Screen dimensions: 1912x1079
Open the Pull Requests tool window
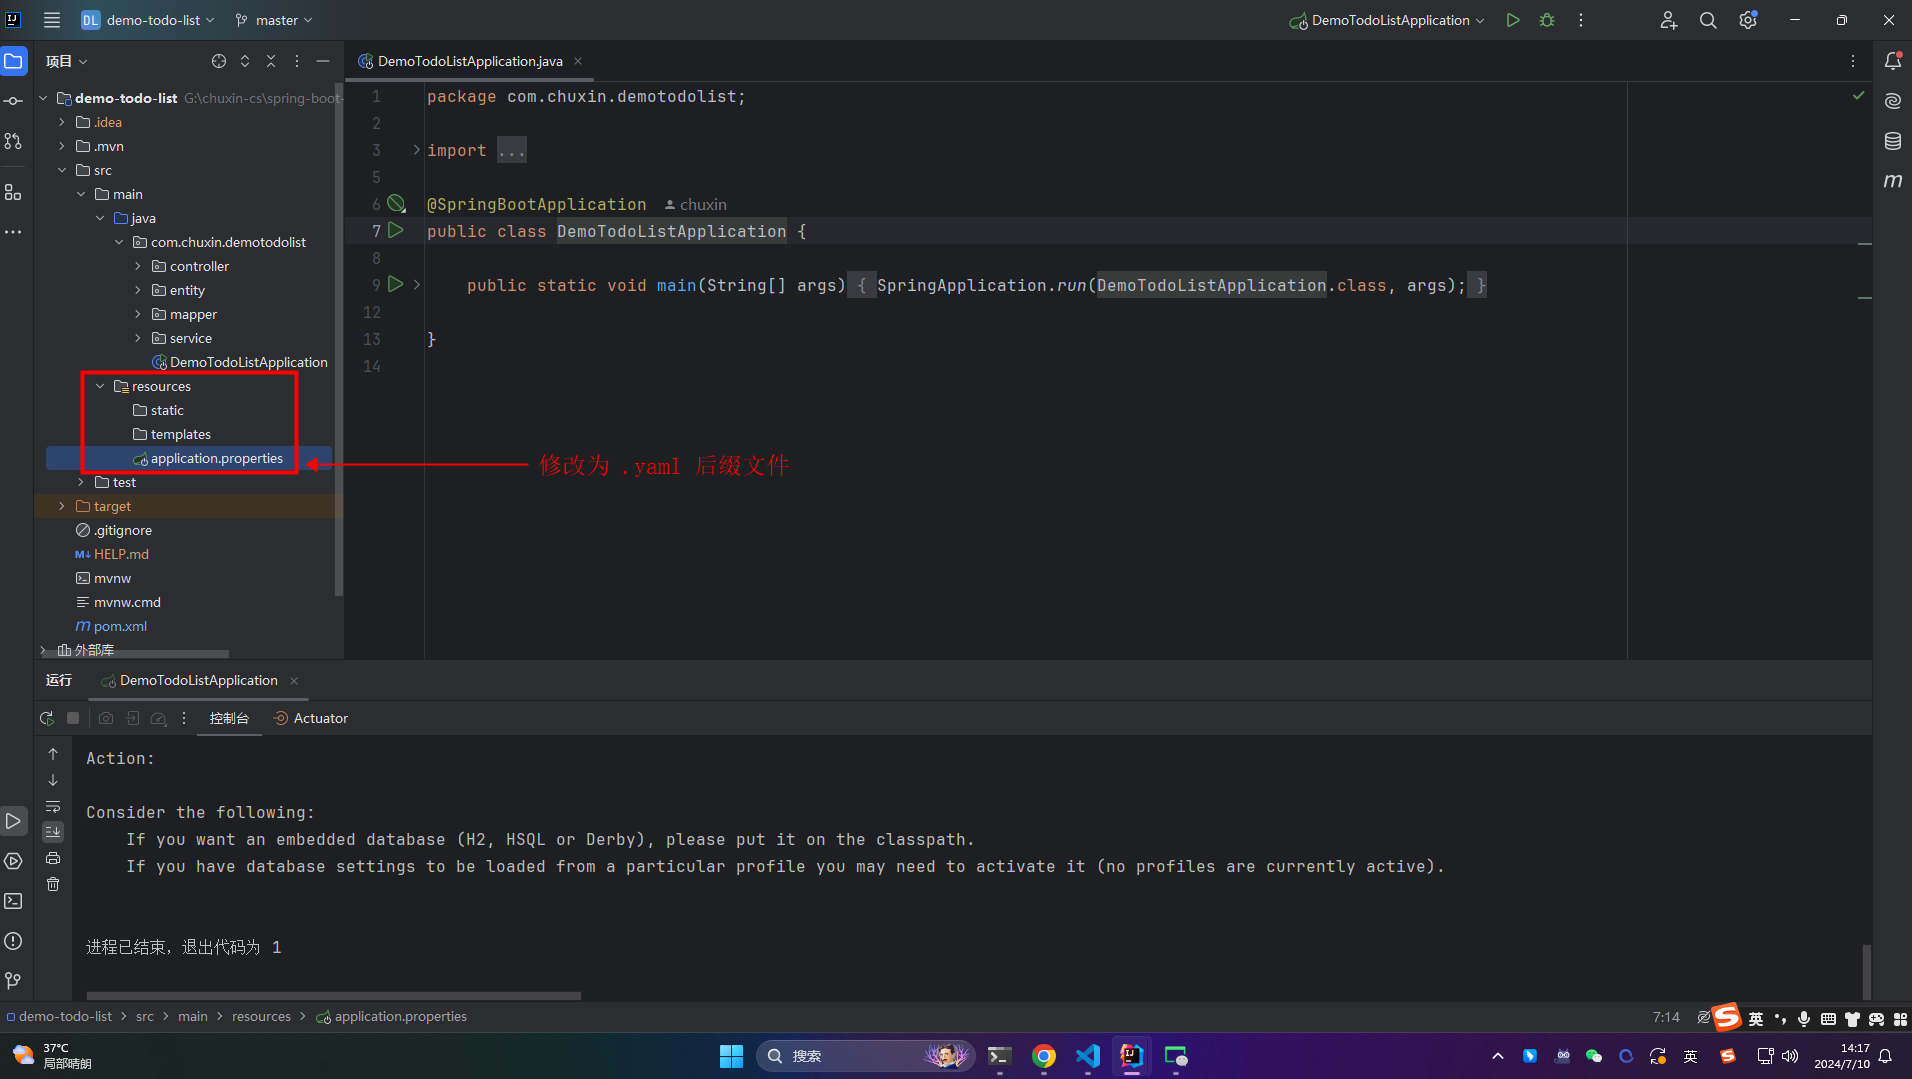coord(13,141)
